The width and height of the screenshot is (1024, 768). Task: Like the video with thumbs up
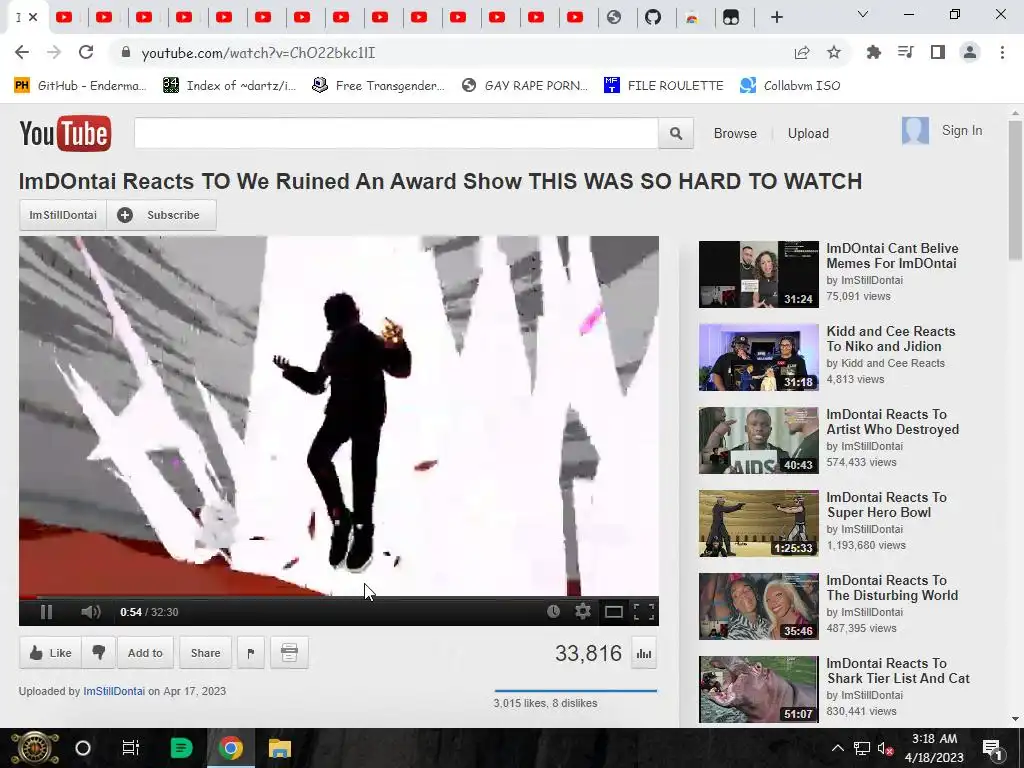point(50,652)
